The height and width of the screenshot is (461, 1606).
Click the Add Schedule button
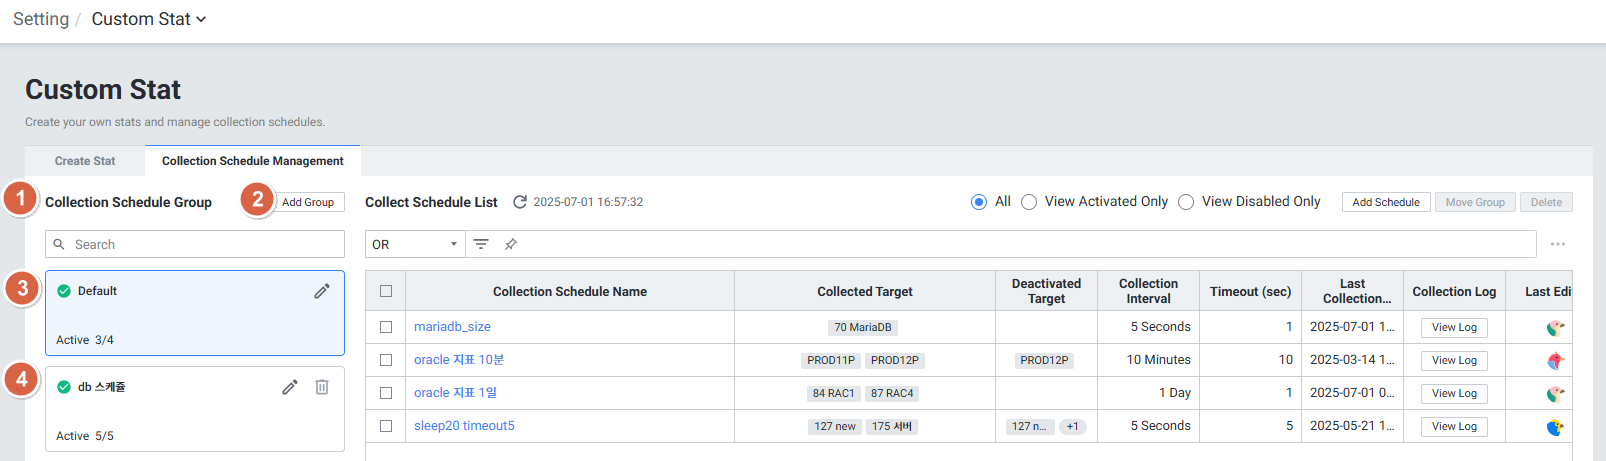pyautogui.click(x=1385, y=202)
